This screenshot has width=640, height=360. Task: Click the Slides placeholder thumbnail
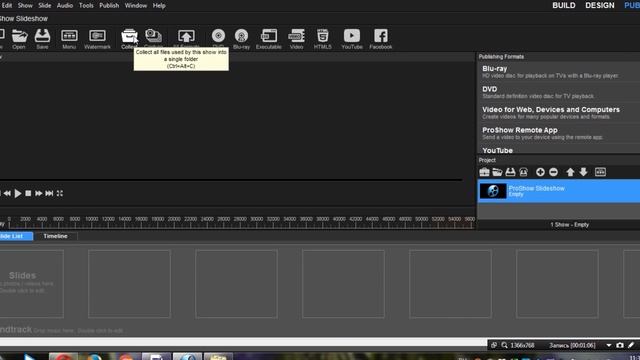31,284
